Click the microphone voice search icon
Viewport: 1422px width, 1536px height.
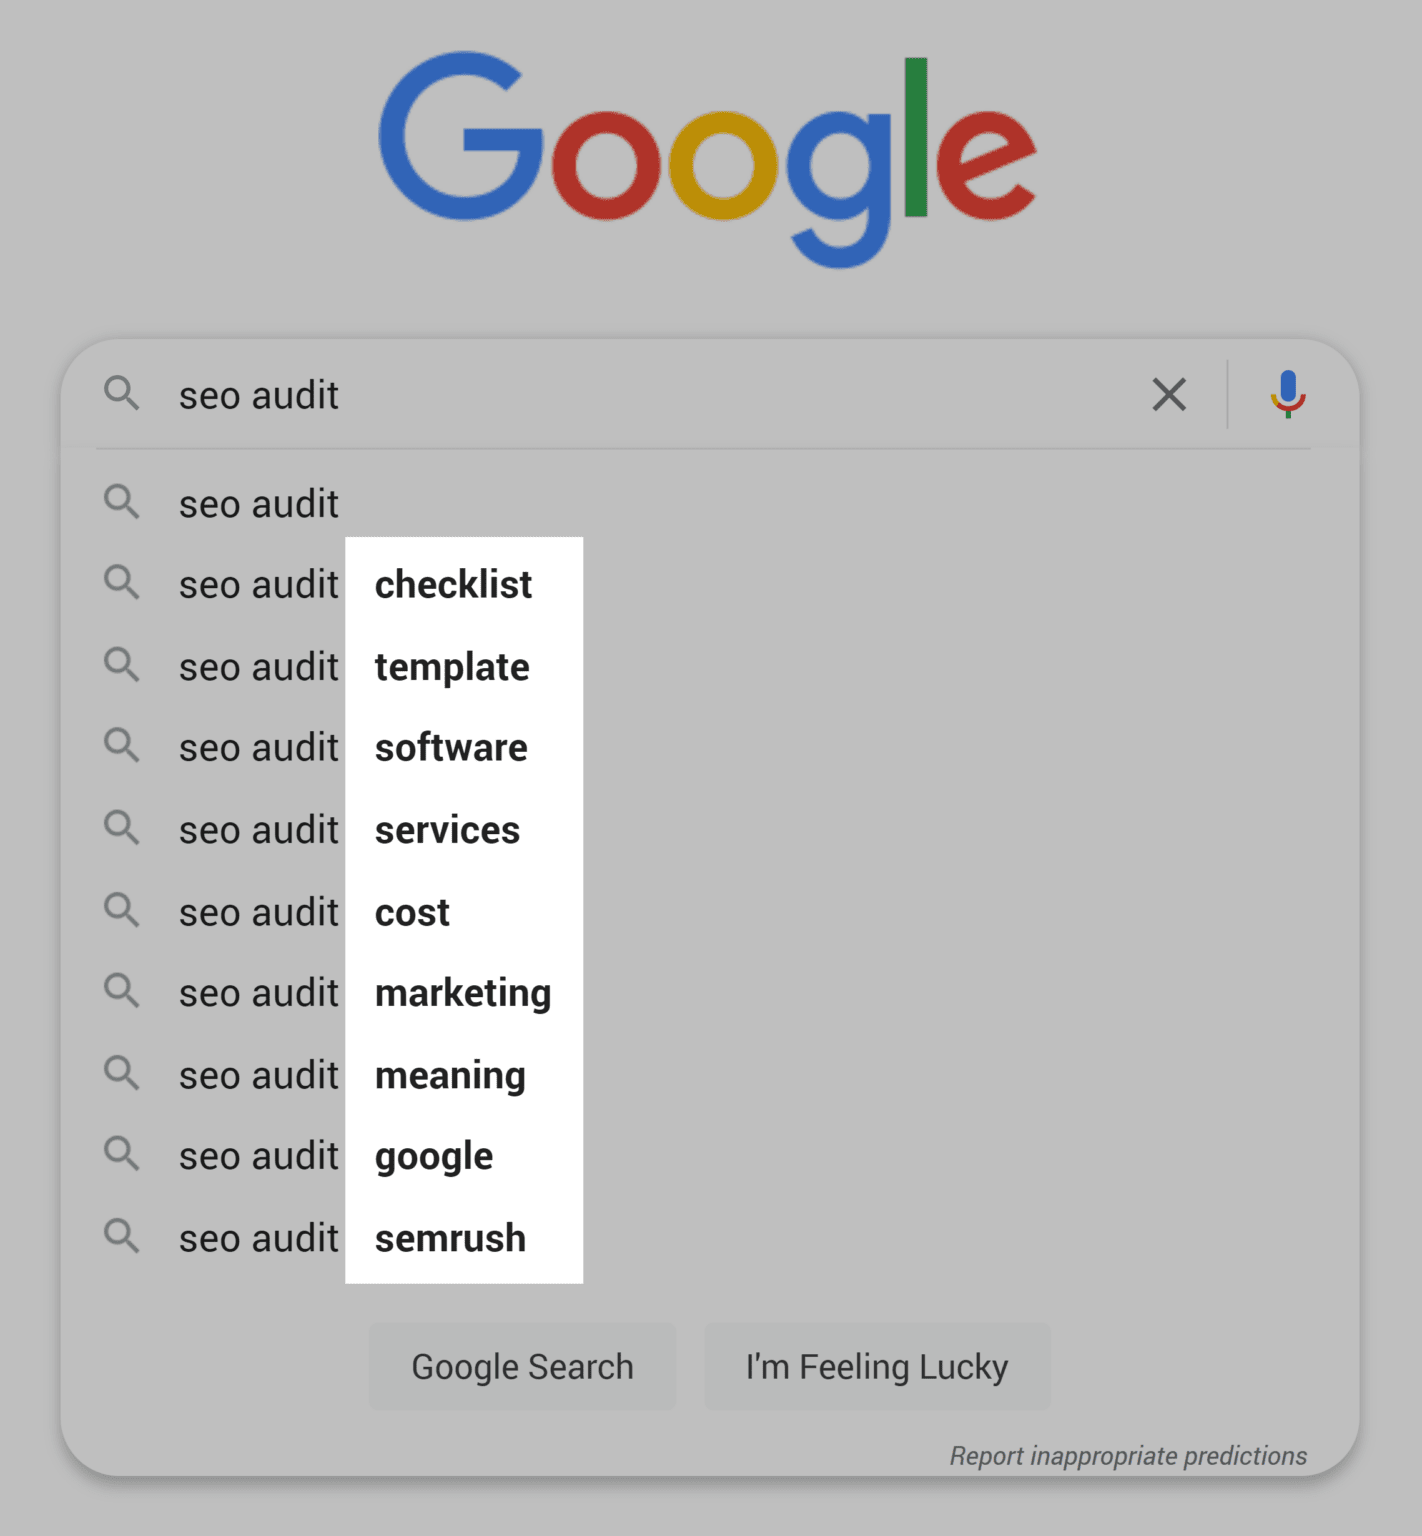pos(1288,394)
